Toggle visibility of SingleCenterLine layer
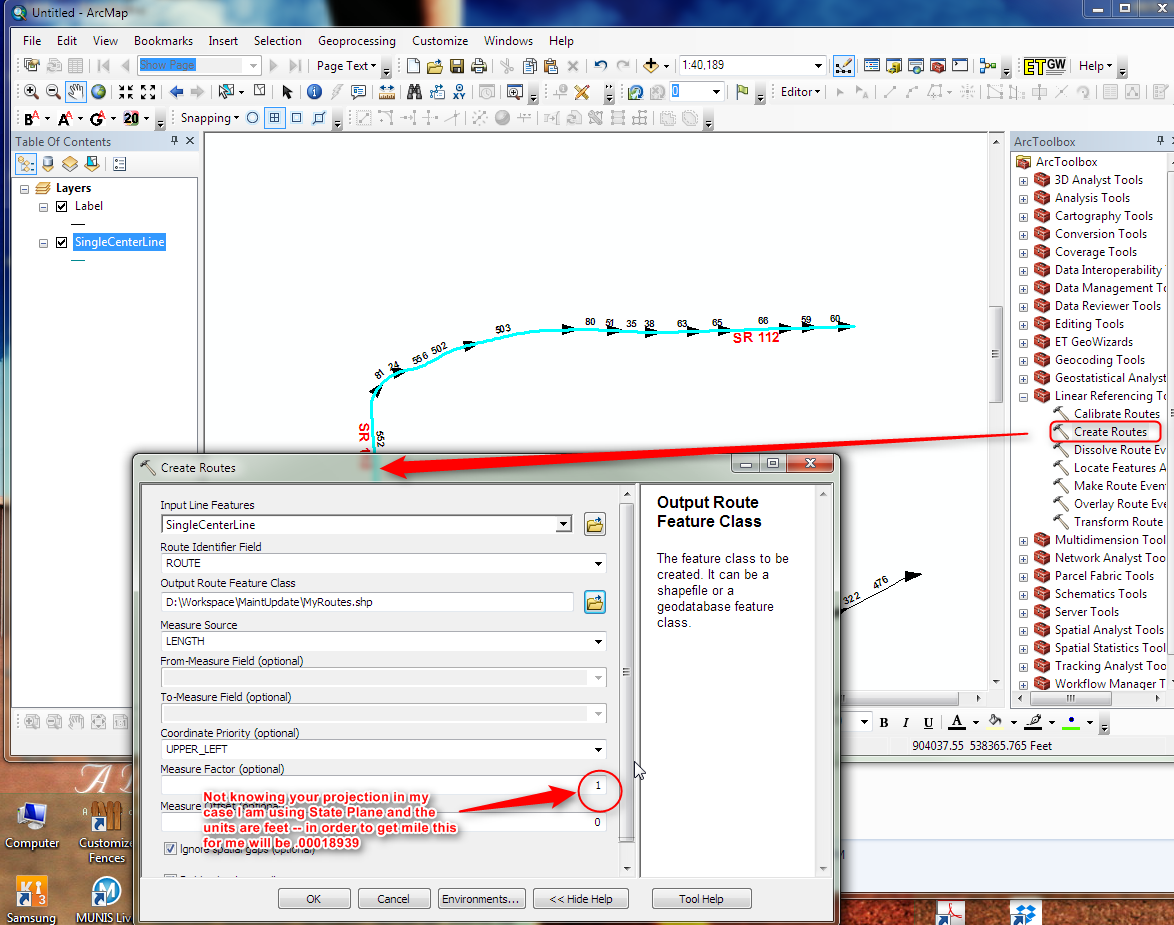1174x925 pixels. 61,241
